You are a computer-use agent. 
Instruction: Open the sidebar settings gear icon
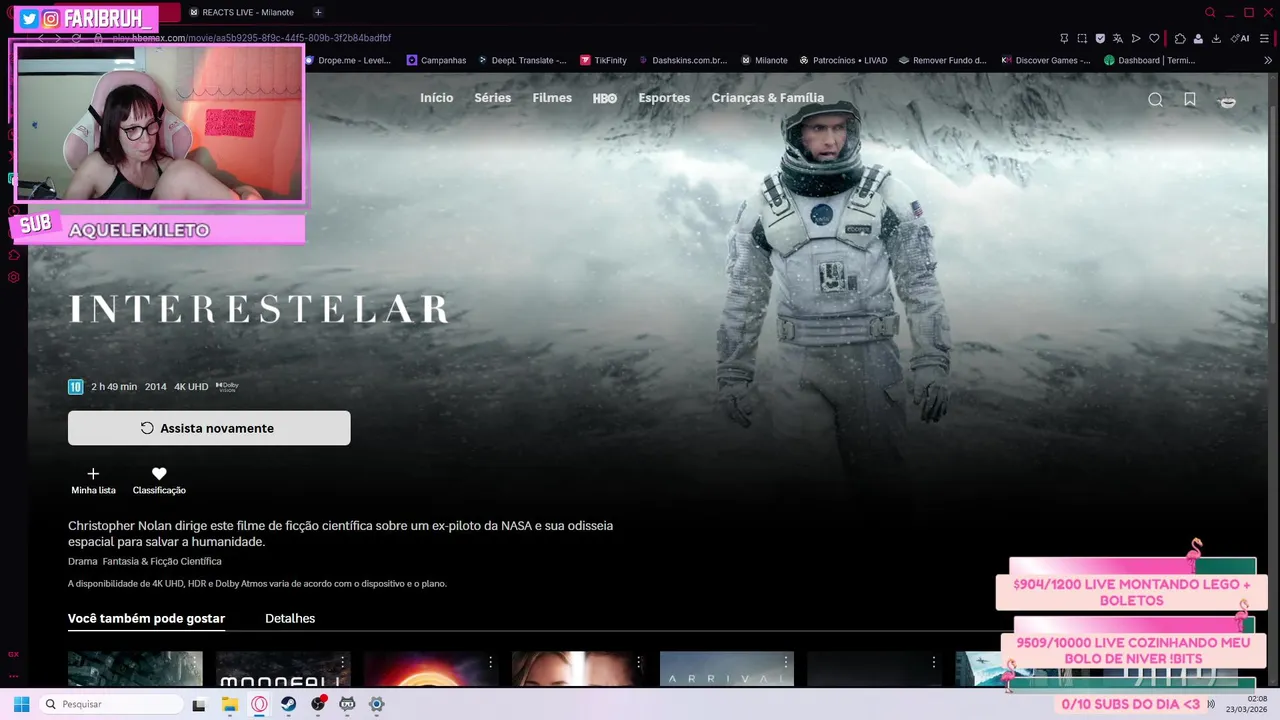click(14, 277)
